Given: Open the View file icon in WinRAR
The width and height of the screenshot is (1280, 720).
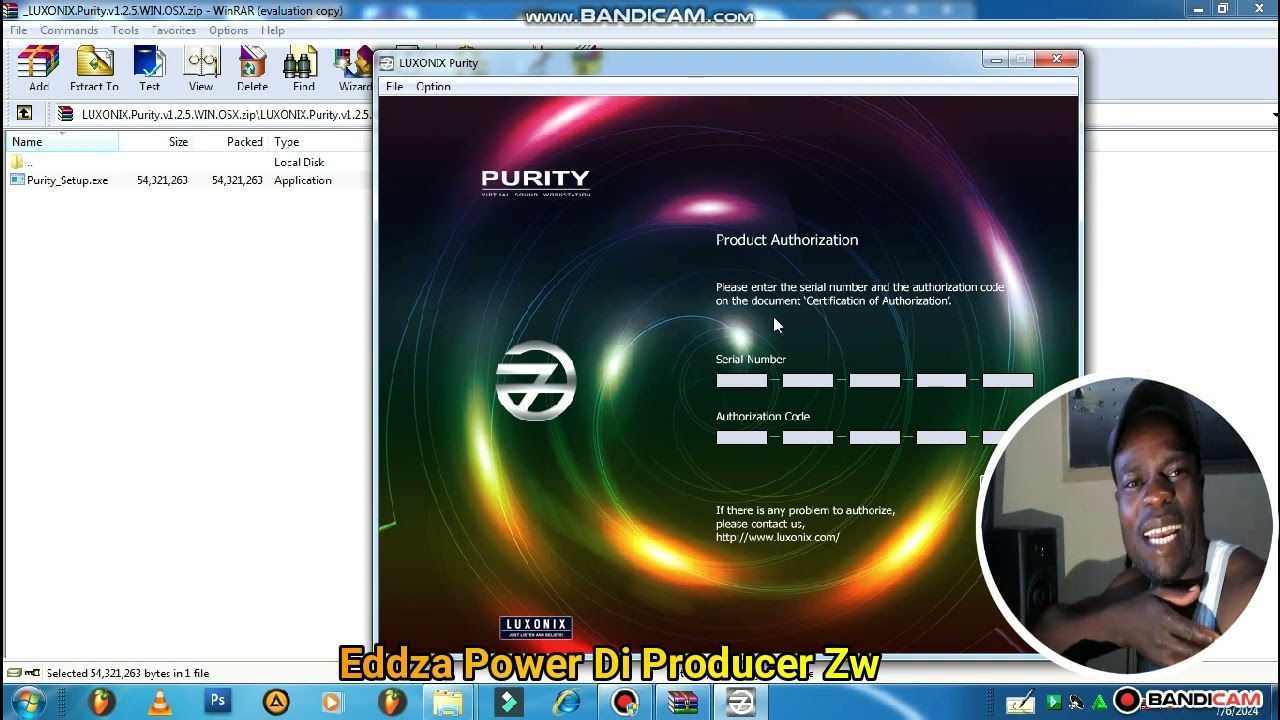Looking at the screenshot, I should tap(201, 68).
